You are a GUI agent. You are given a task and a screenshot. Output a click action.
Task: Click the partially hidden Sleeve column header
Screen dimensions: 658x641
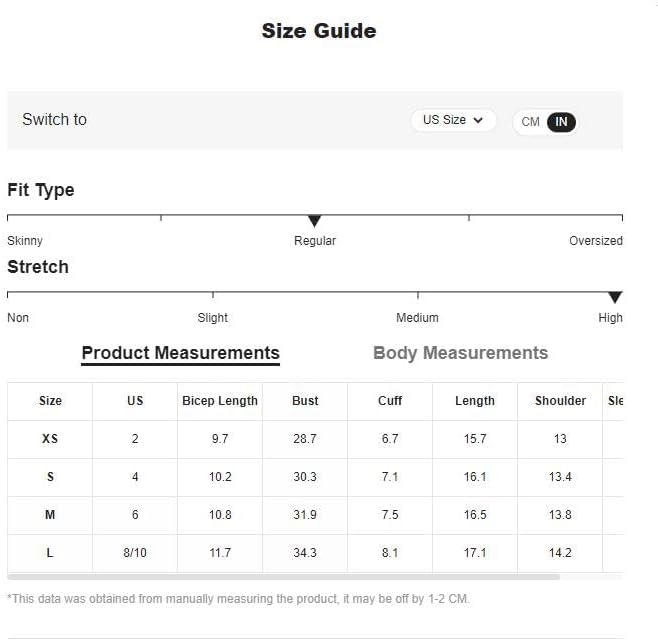point(616,401)
